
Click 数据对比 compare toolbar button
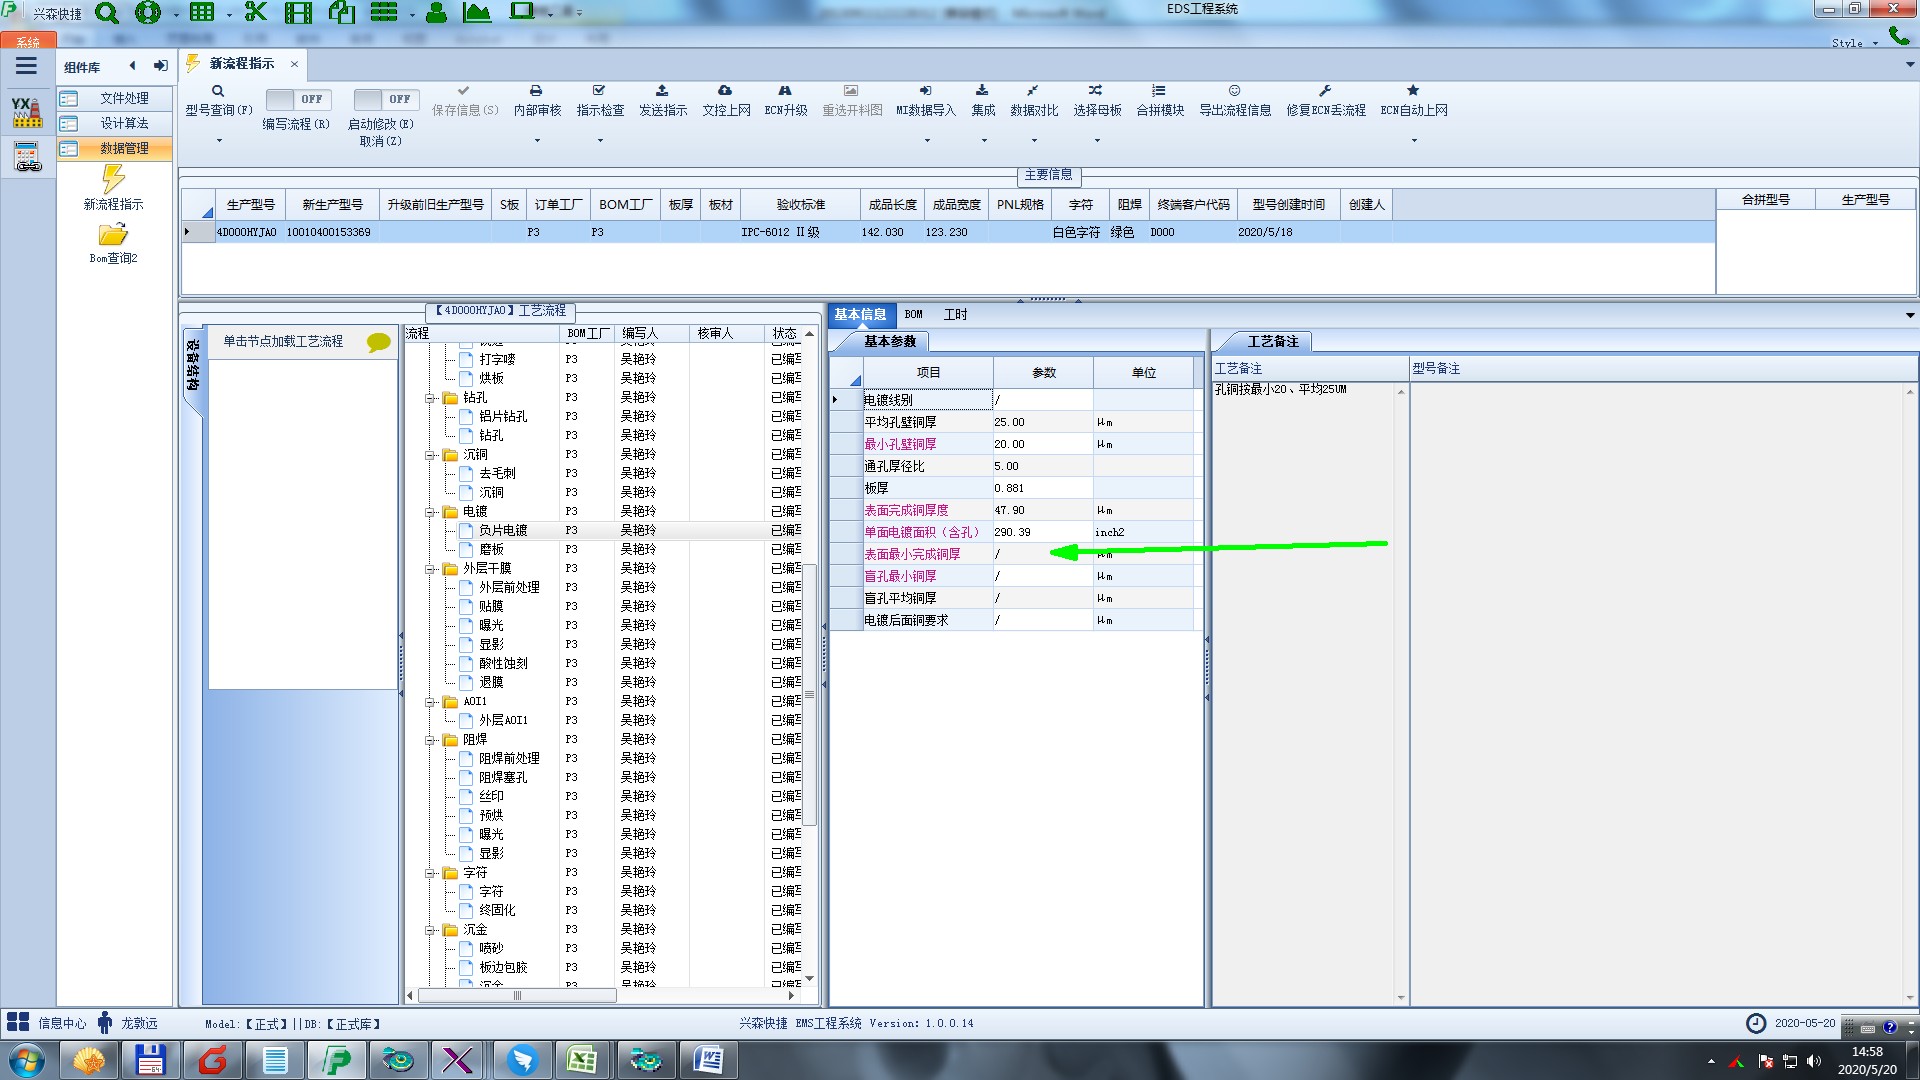coord(1034,101)
